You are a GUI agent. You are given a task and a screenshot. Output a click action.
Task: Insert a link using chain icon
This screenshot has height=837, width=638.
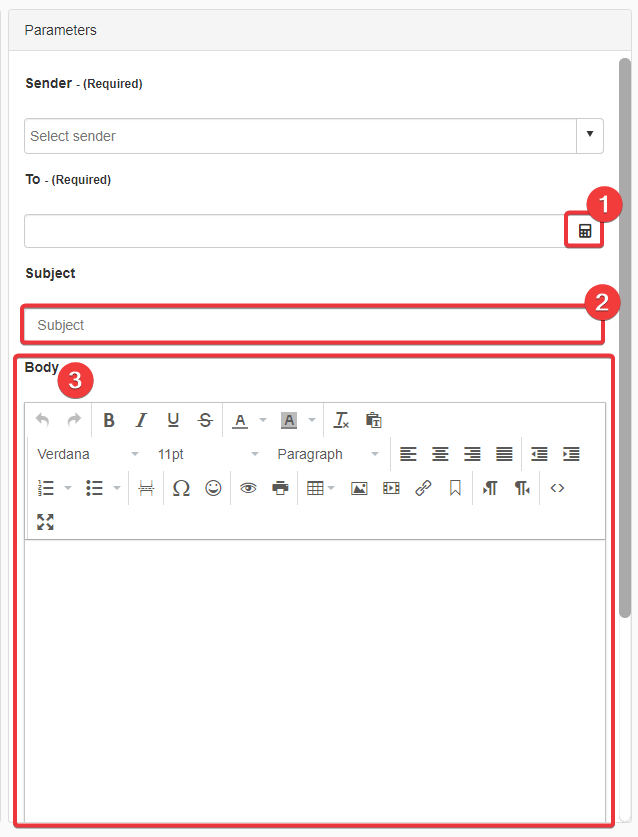pyautogui.click(x=423, y=488)
